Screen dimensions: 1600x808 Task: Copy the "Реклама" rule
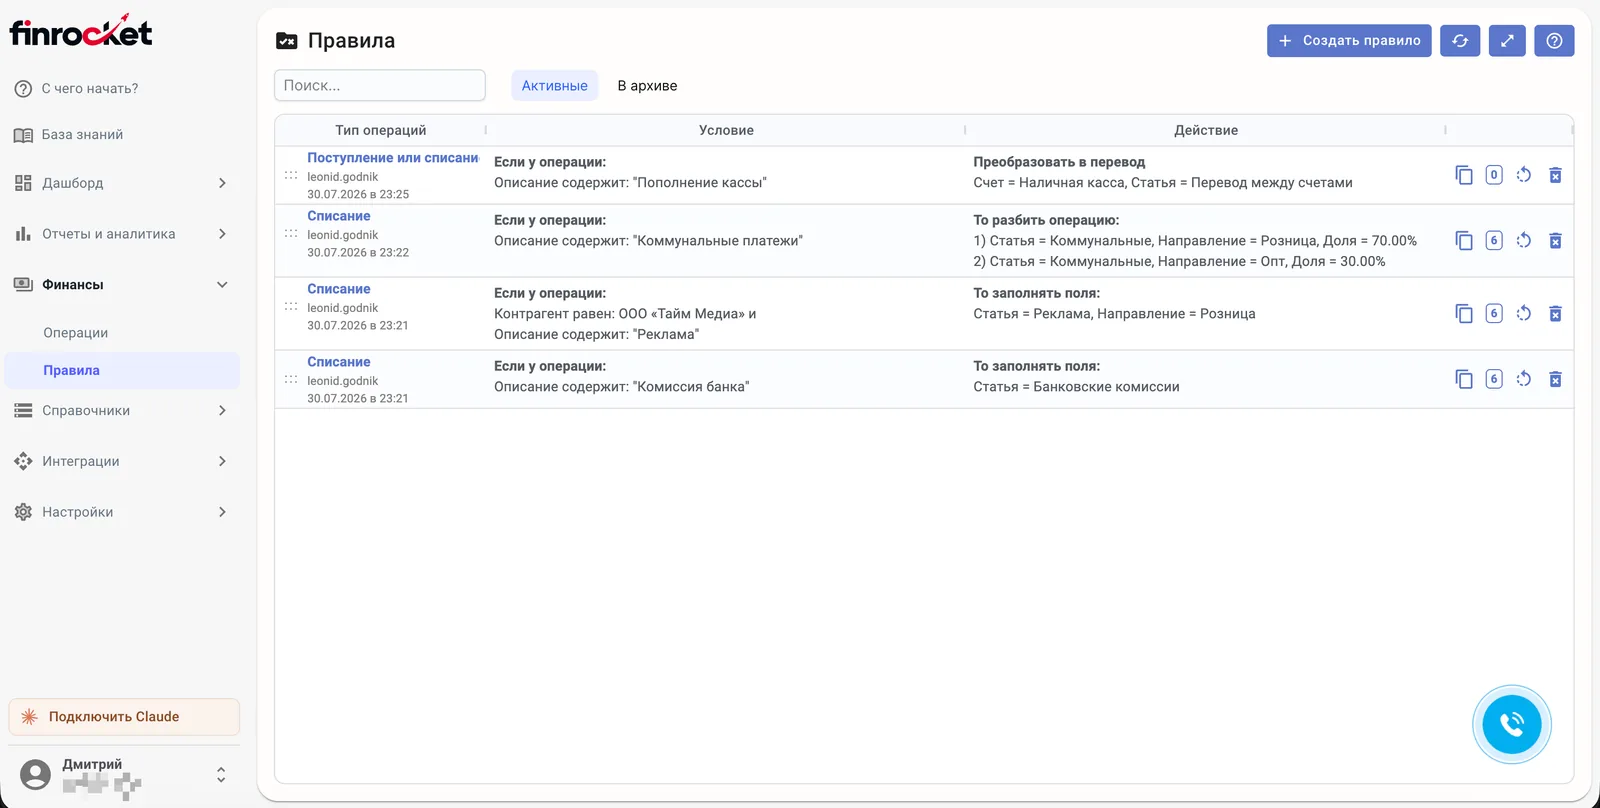(x=1464, y=314)
